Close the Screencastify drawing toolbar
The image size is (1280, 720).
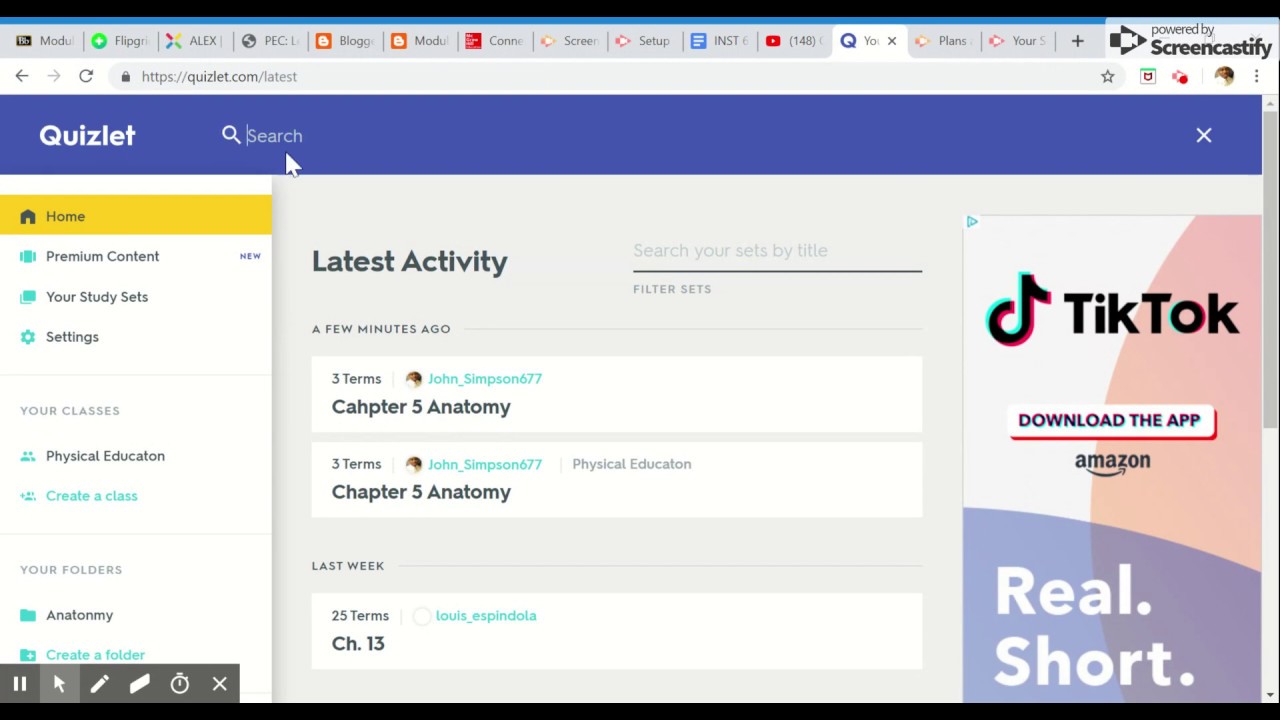coord(220,684)
